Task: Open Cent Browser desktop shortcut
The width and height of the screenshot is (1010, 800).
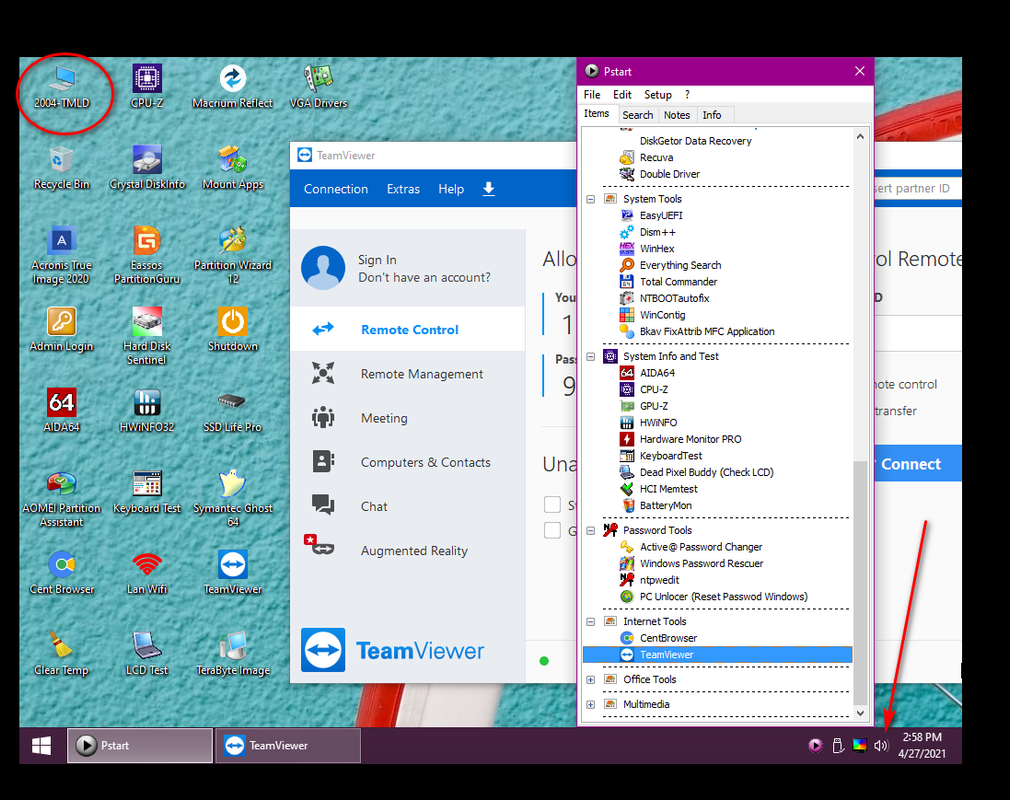Action: pyautogui.click(x=62, y=573)
